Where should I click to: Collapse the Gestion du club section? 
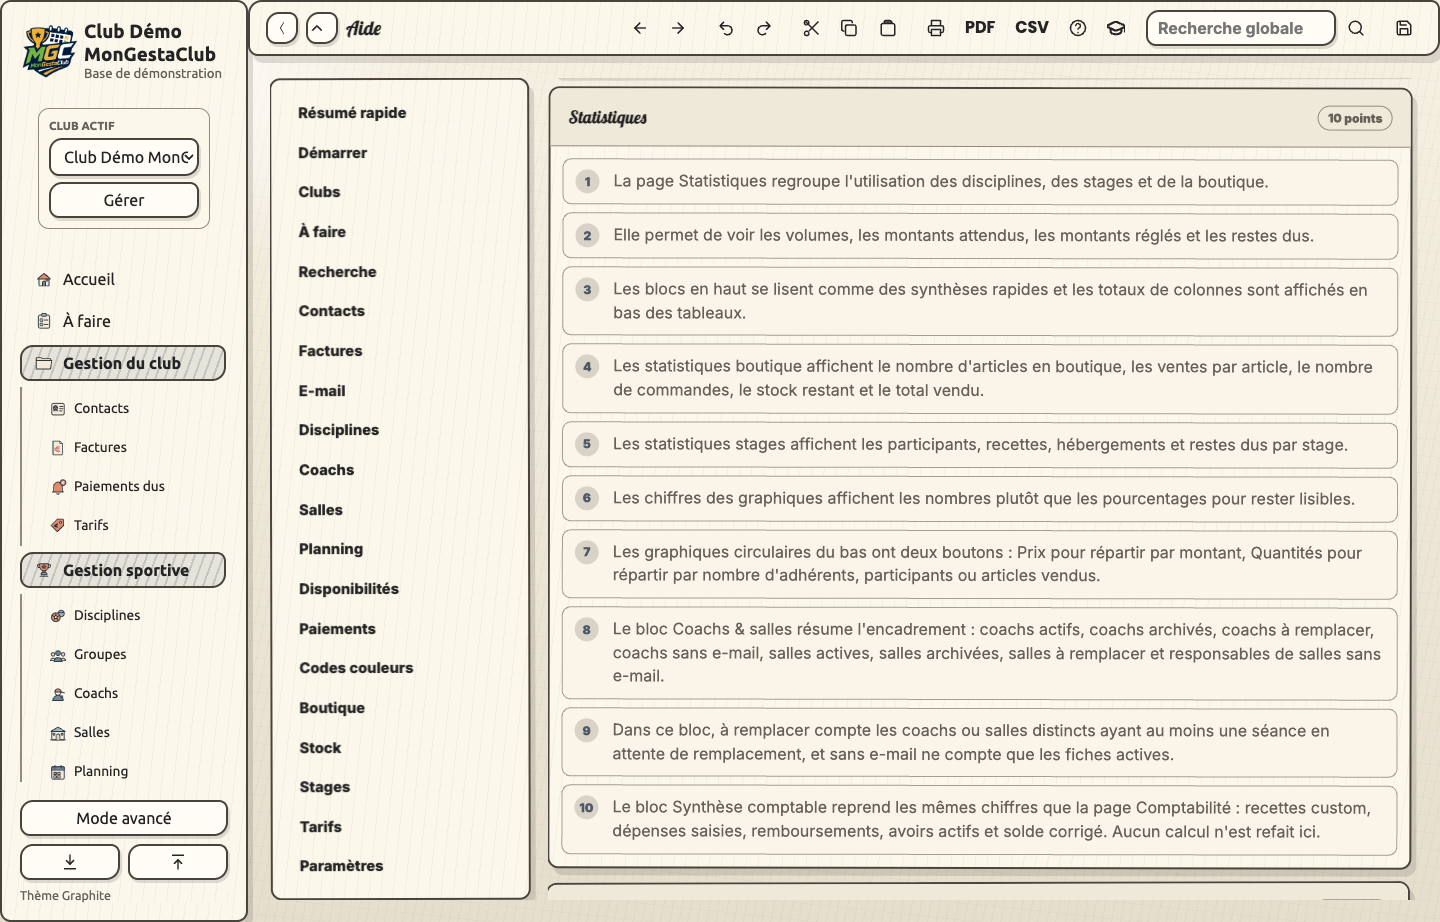[123, 363]
